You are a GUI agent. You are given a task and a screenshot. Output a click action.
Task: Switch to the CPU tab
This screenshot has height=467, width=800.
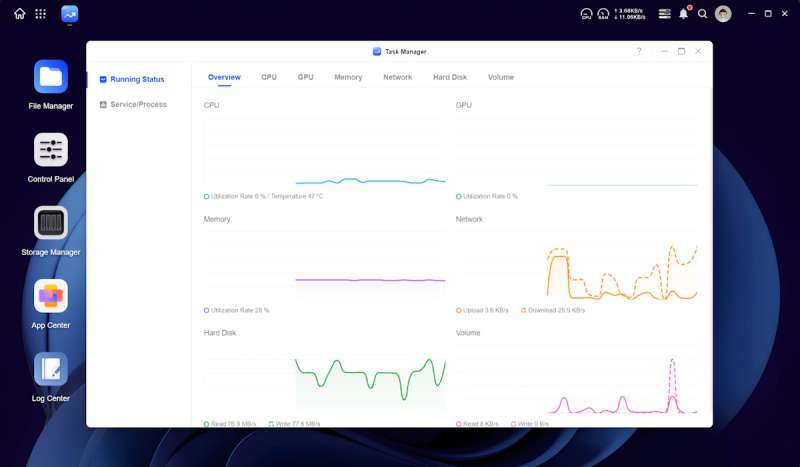point(269,77)
